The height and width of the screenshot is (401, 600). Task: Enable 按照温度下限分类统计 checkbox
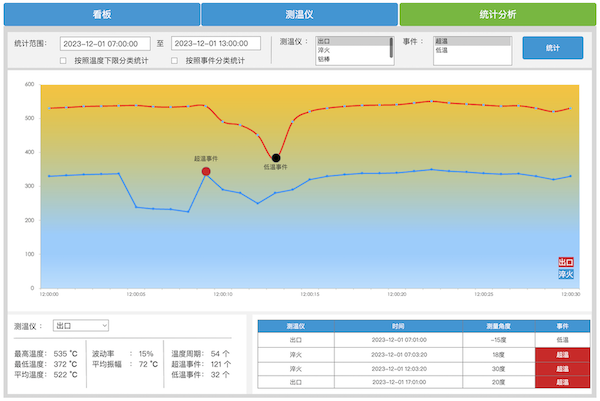(64, 61)
